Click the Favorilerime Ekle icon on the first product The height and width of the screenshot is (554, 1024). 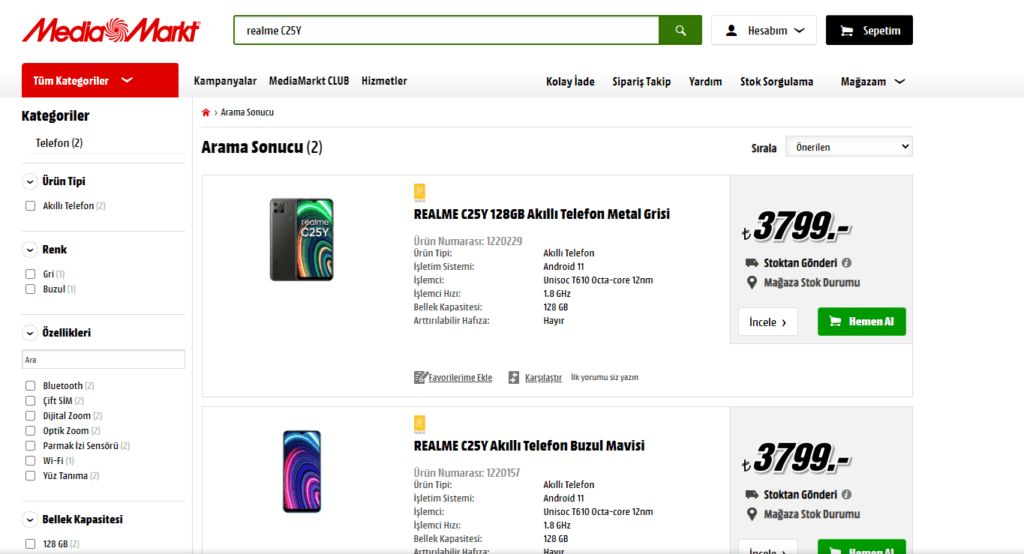pyautogui.click(x=421, y=377)
